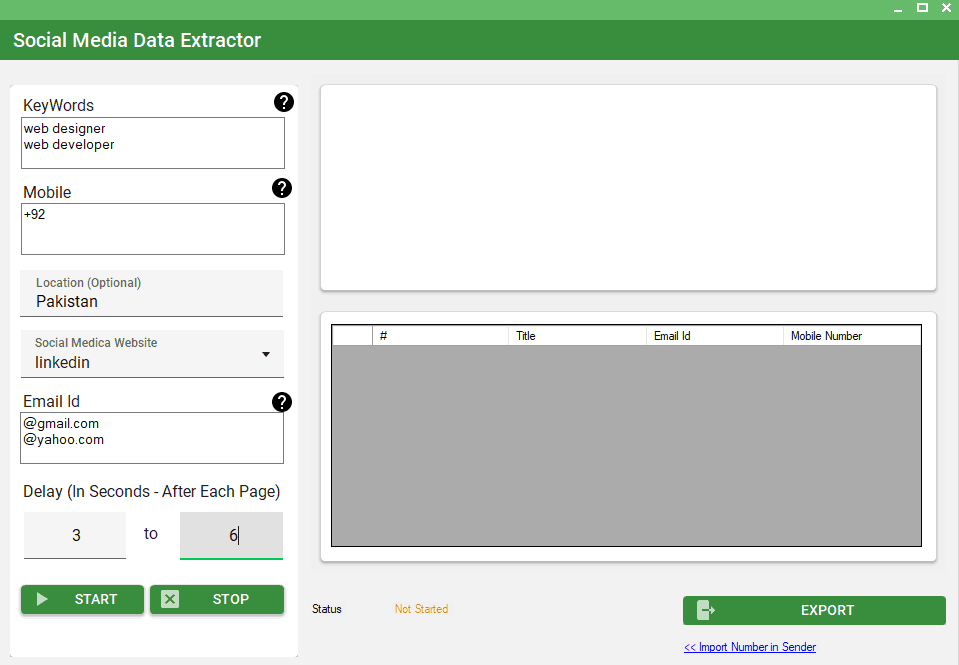Edit the Location field showing Pakistan
The width and height of the screenshot is (959, 665).
[x=152, y=294]
